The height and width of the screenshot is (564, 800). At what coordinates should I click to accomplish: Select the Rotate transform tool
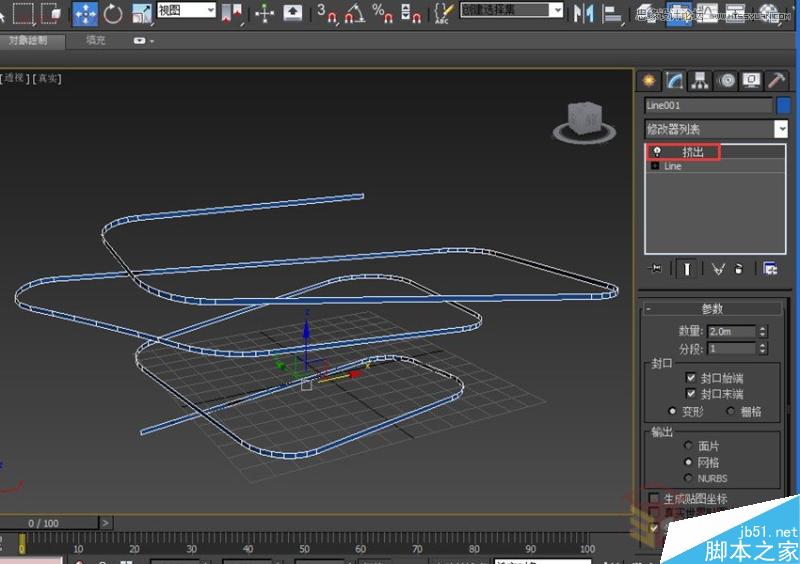point(113,13)
